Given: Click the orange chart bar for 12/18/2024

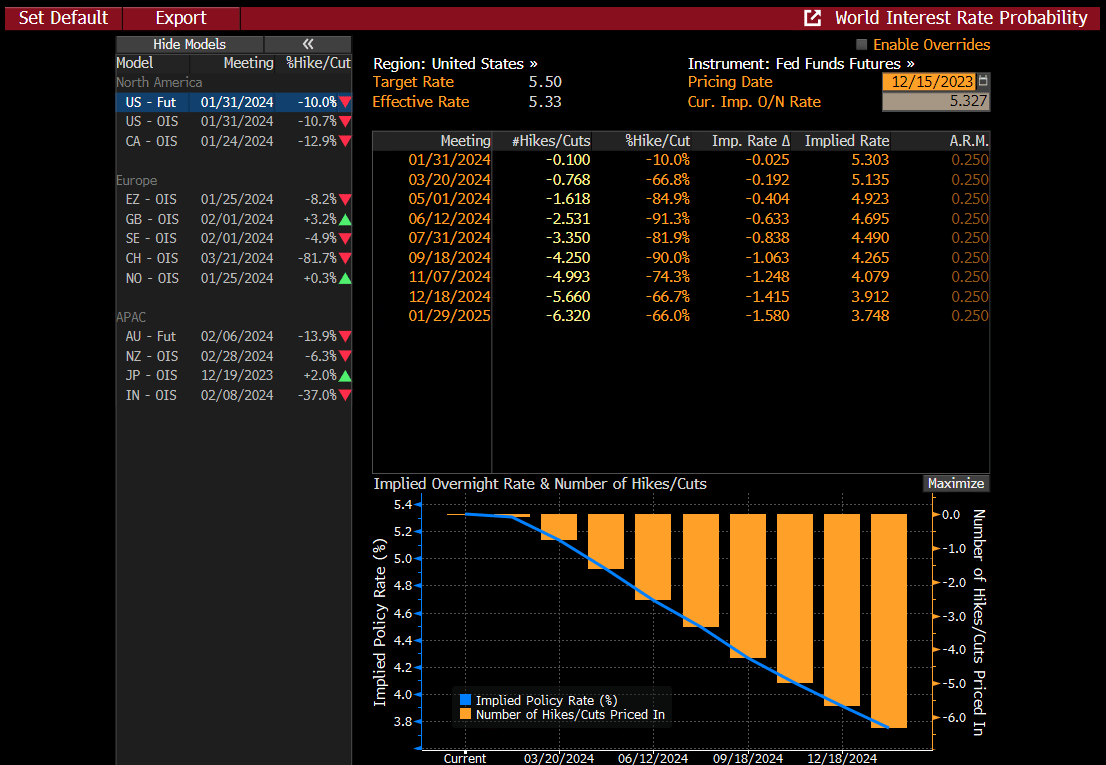Looking at the screenshot, I should pos(842,610).
